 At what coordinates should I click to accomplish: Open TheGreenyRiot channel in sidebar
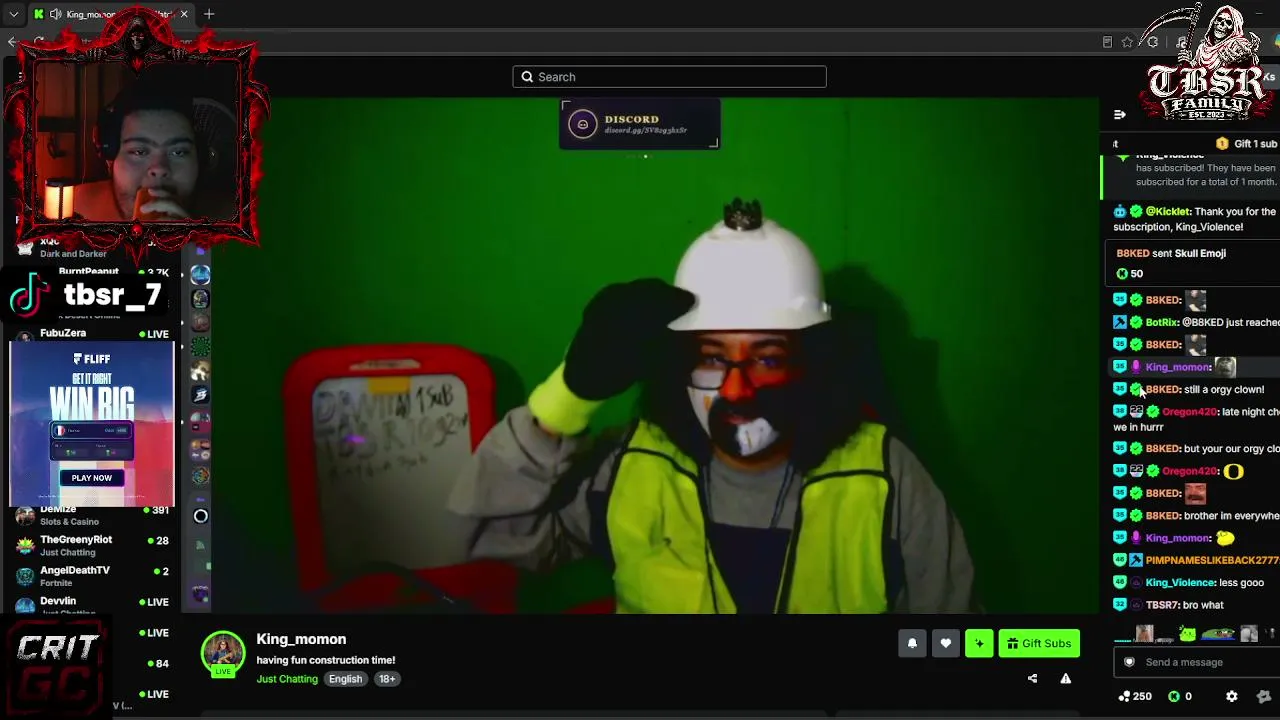pos(92,545)
